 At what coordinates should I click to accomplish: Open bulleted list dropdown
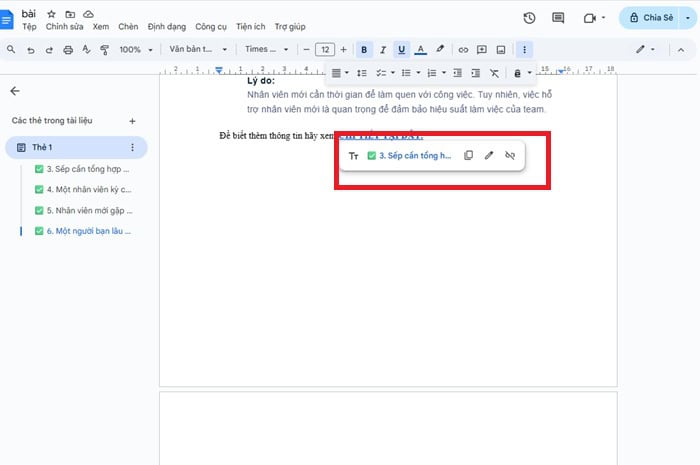411,73
